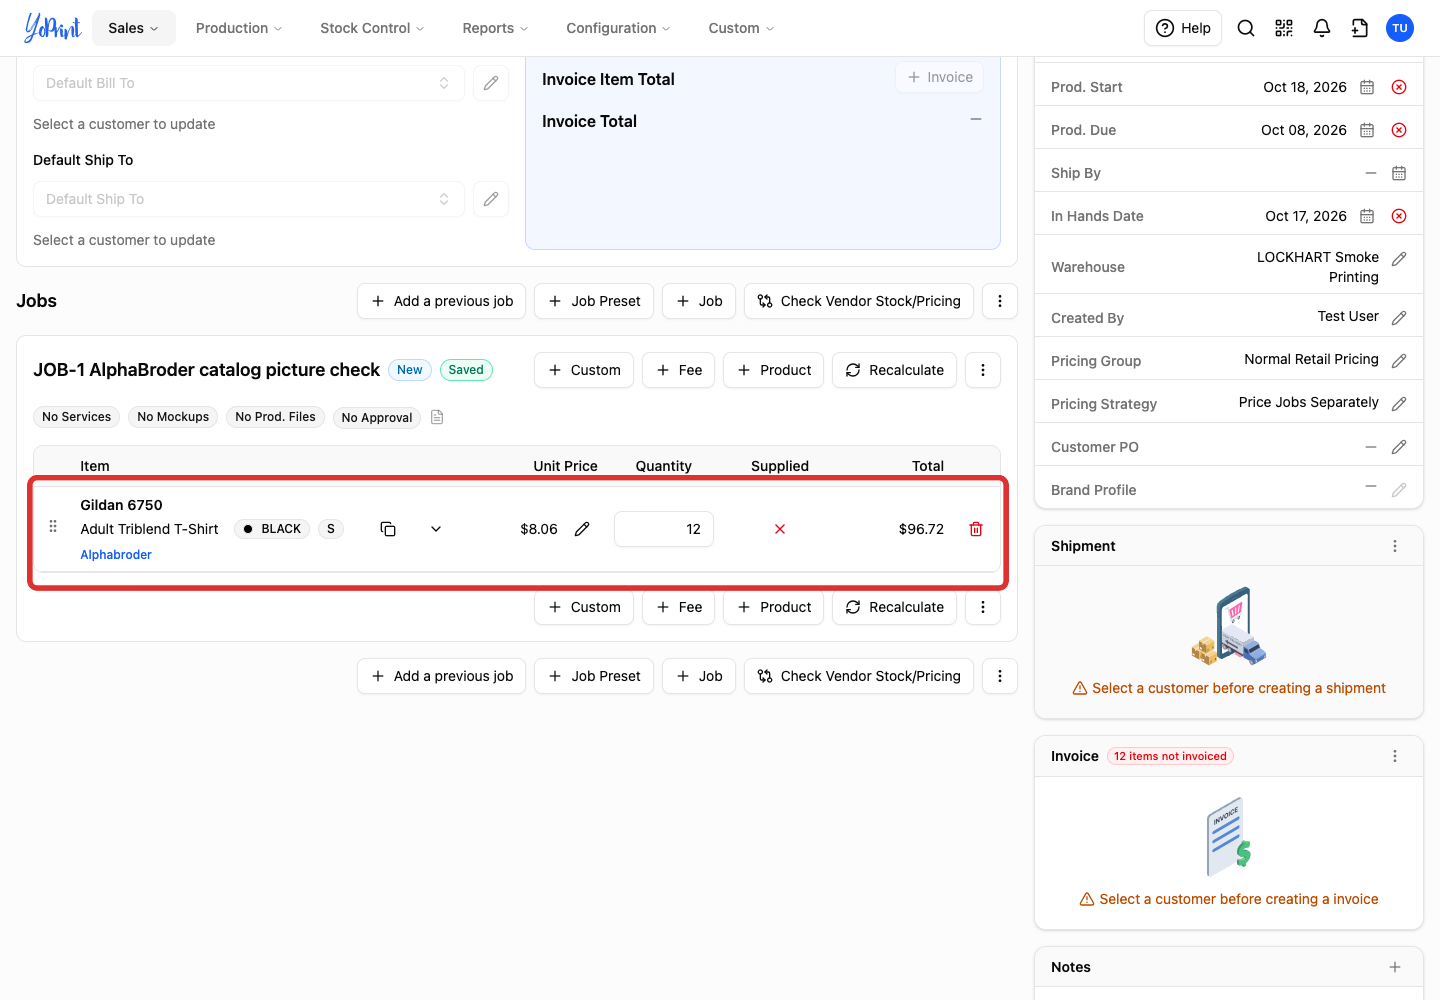
Task: Open the notifications bell
Action: pyautogui.click(x=1322, y=28)
